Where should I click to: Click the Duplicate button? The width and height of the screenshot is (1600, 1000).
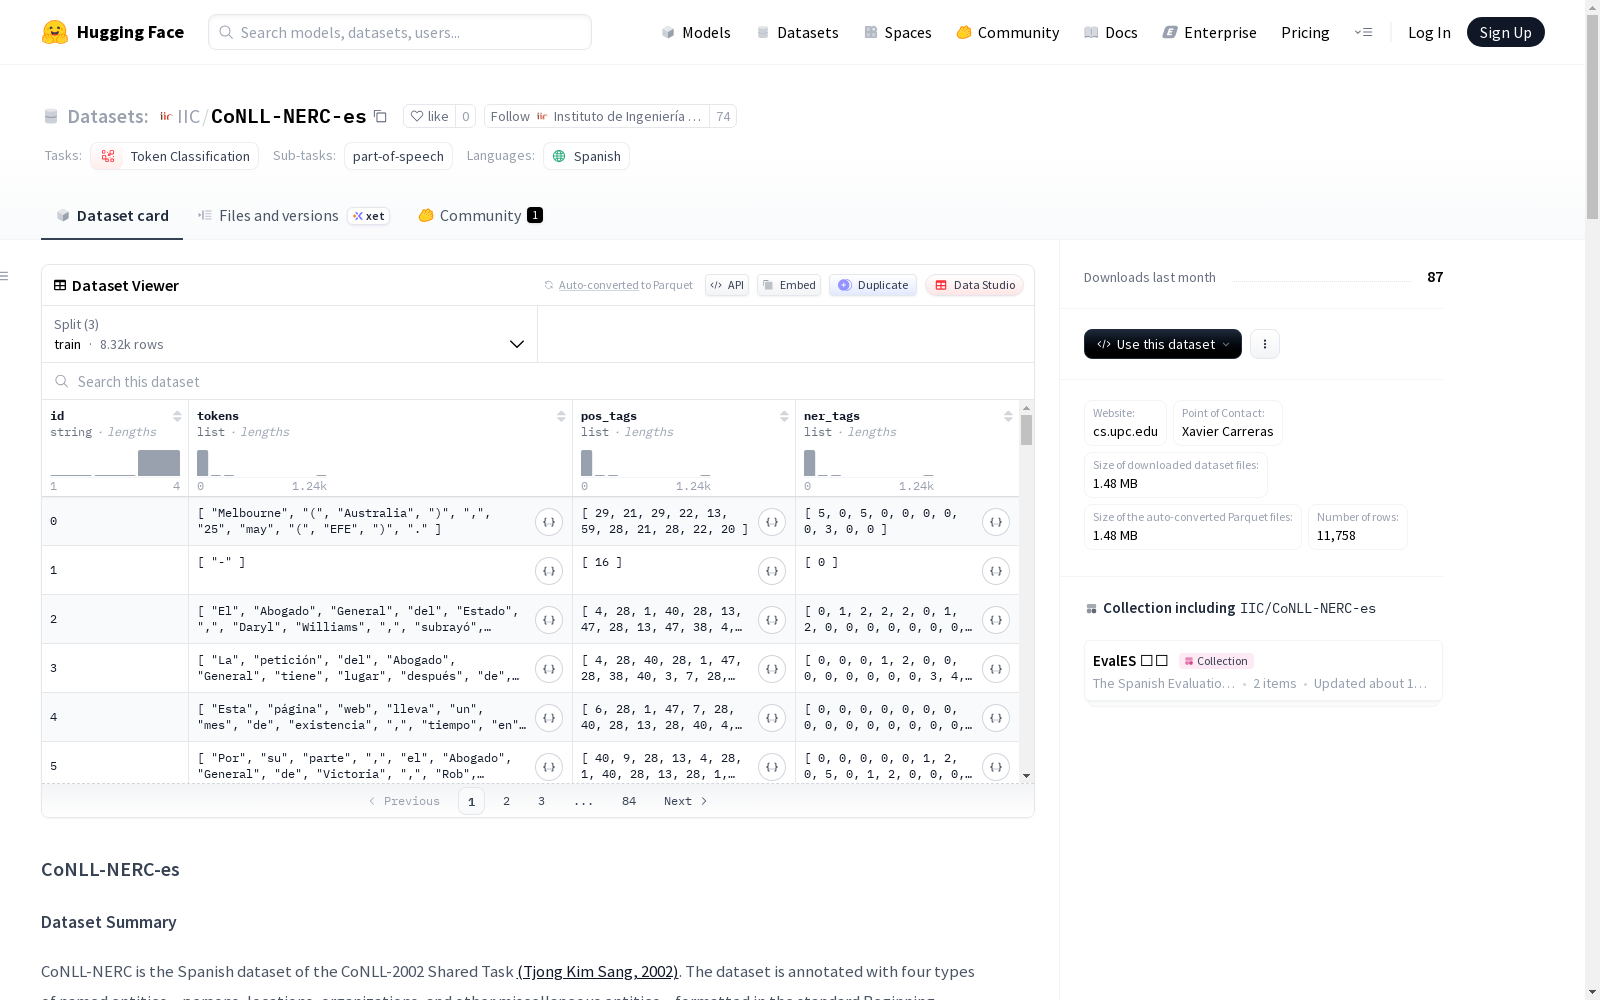[x=873, y=285]
